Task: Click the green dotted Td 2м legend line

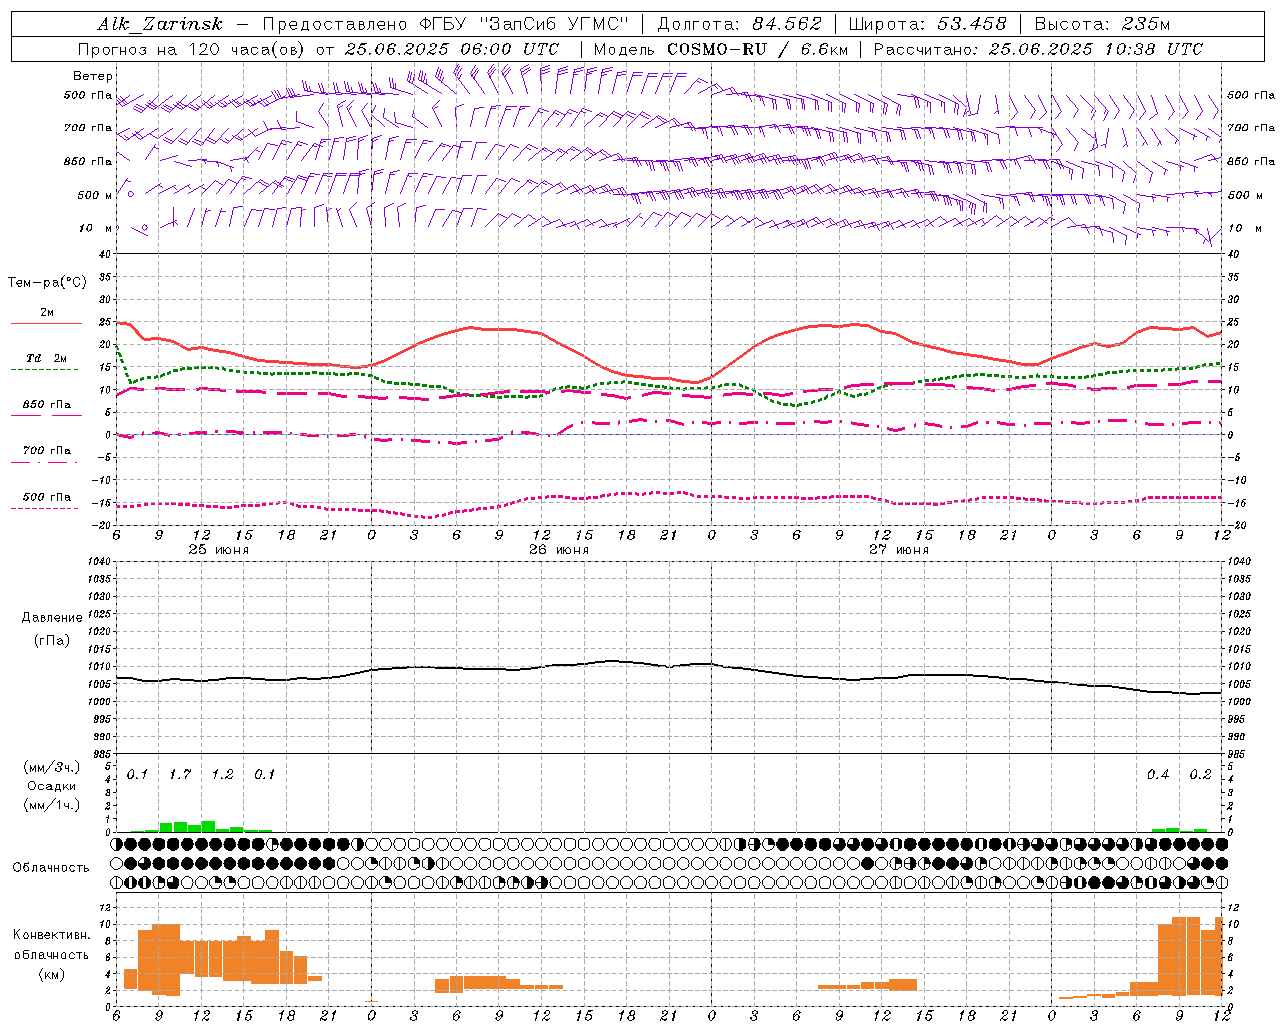Action: pos(44,370)
